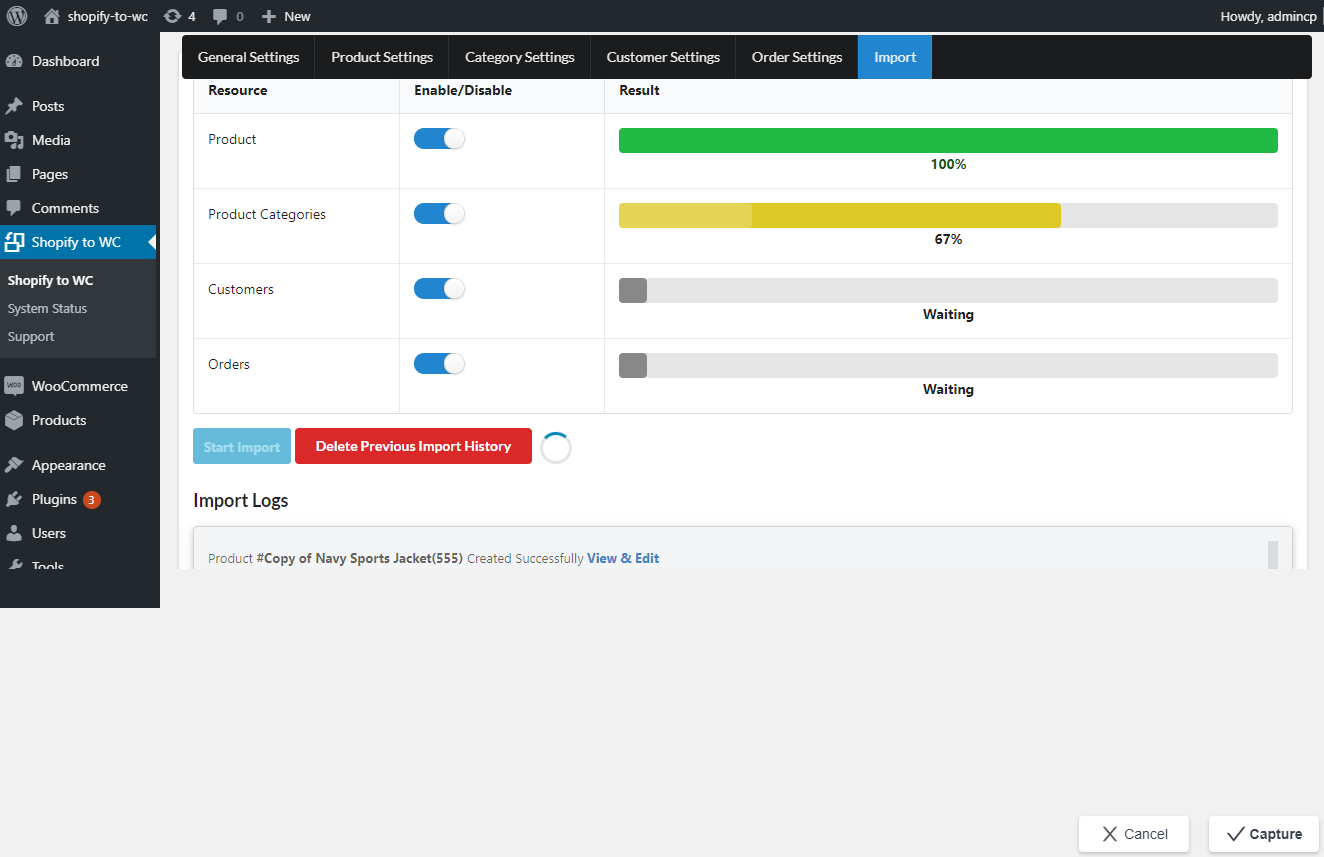This screenshot has width=1324, height=857.
Task: Collapse the Shopify to WC menu arrow
Action: click(x=151, y=242)
